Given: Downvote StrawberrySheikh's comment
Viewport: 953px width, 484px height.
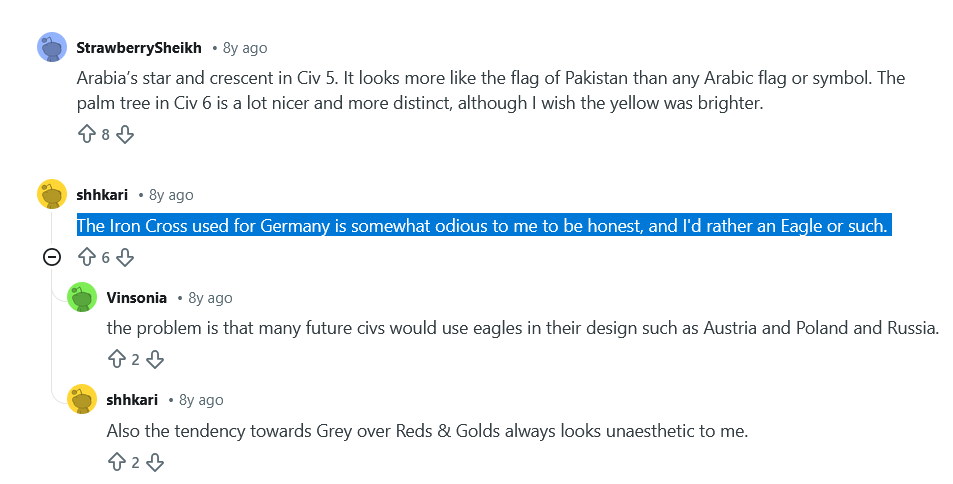Looking at the screenshot, I should (125, 134).
